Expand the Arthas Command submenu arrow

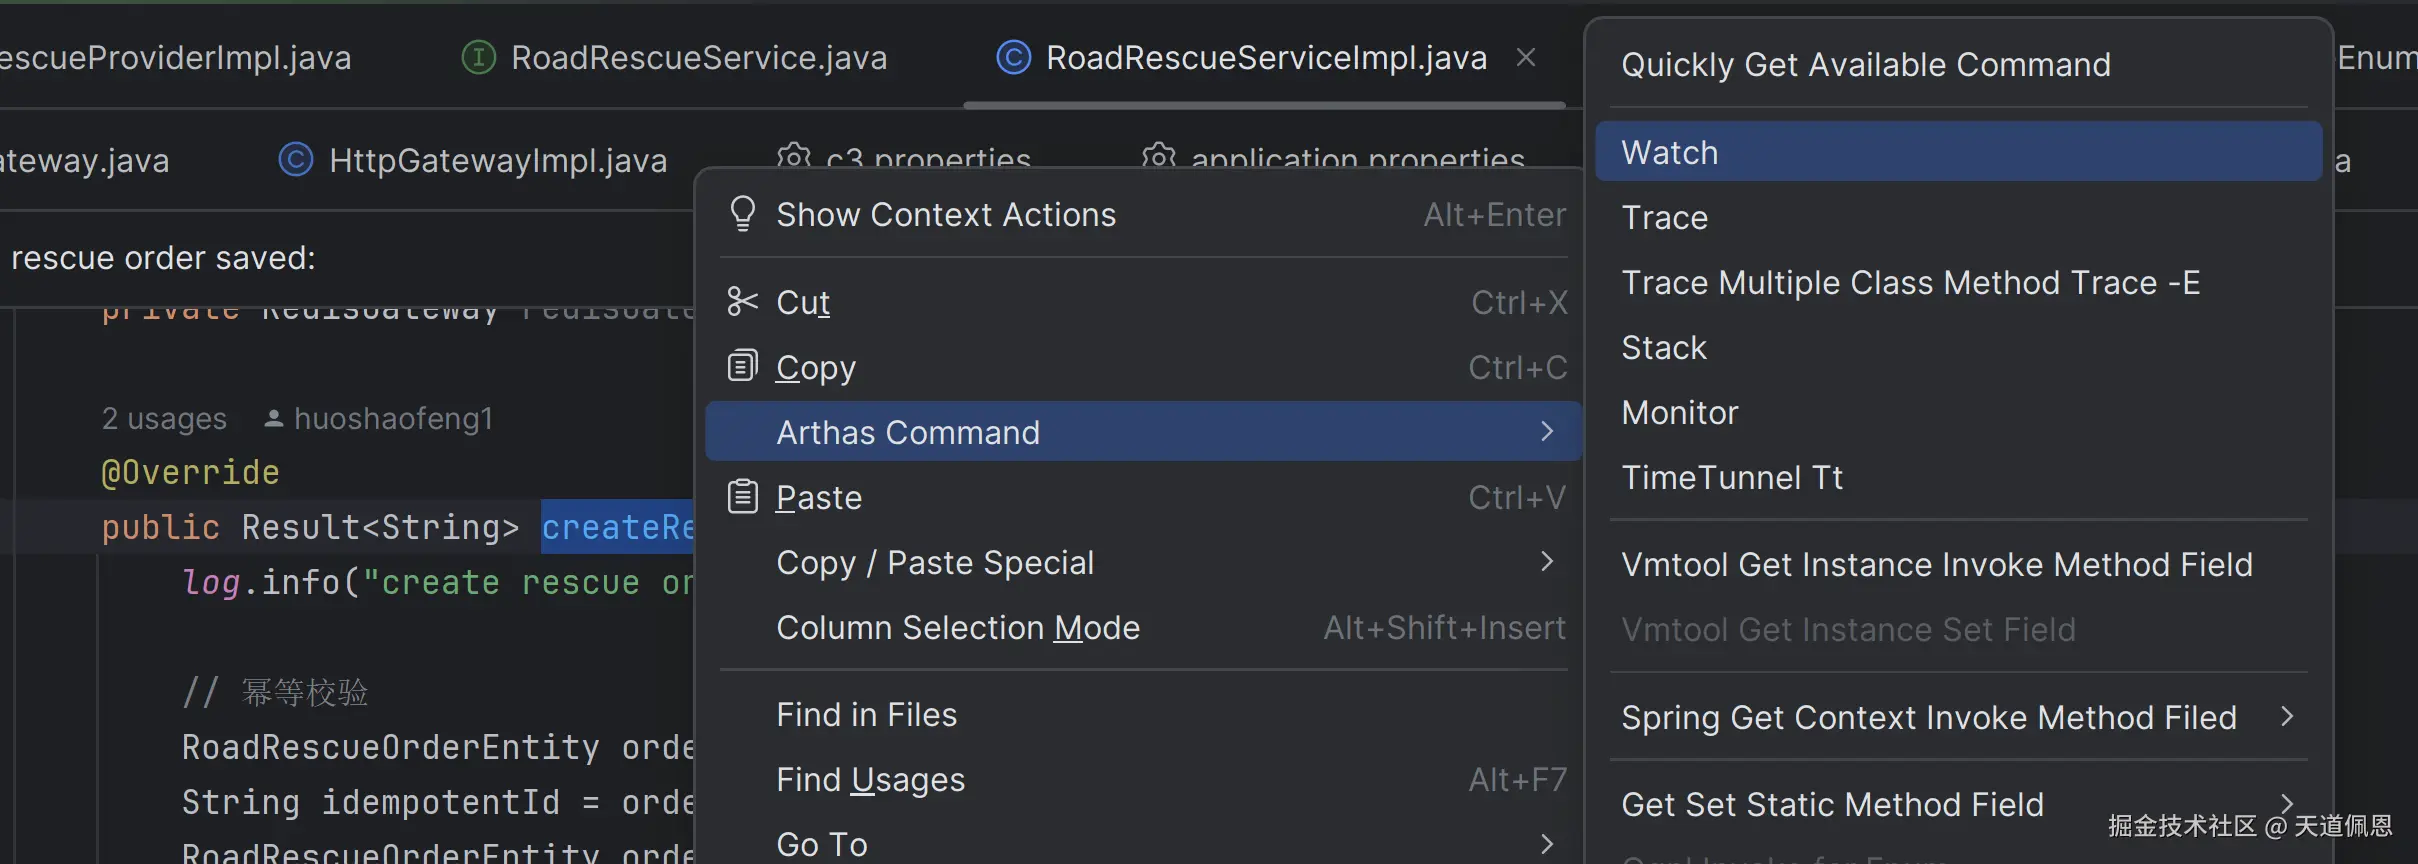(1547, 432)
